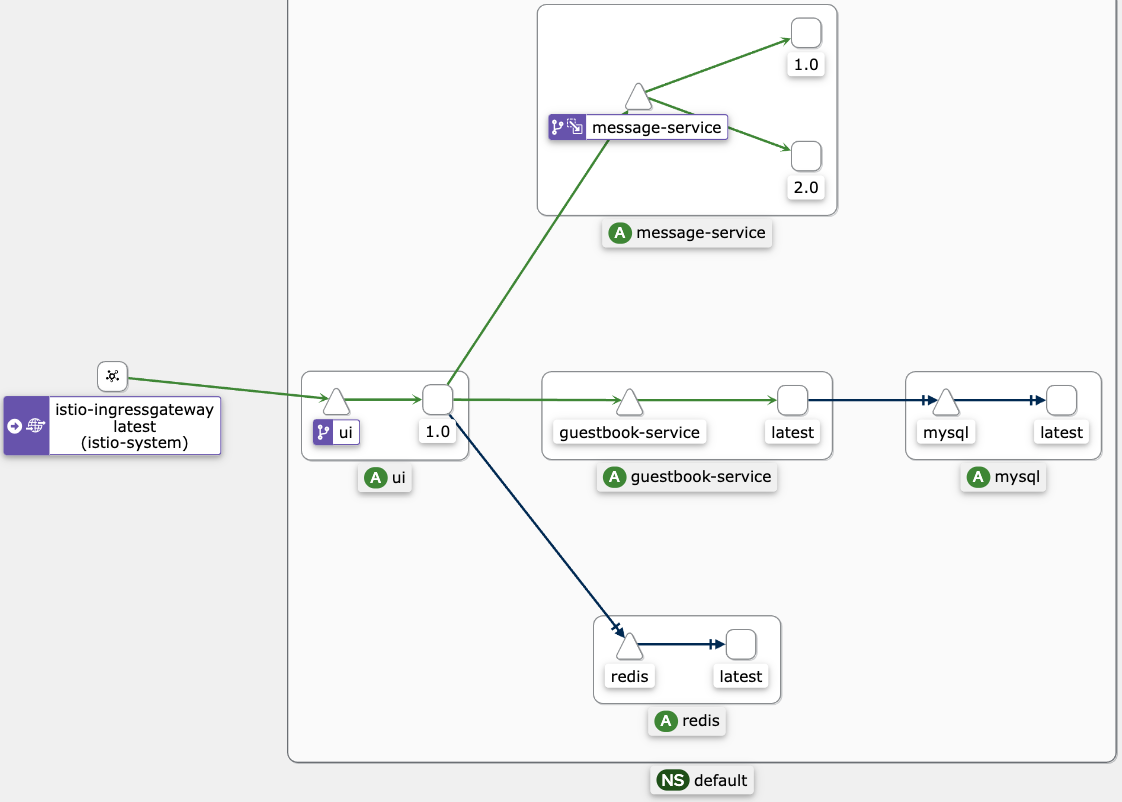
Task: Click the mysql service triangle node
Action: pyautogui.click(x=945, y=402)
